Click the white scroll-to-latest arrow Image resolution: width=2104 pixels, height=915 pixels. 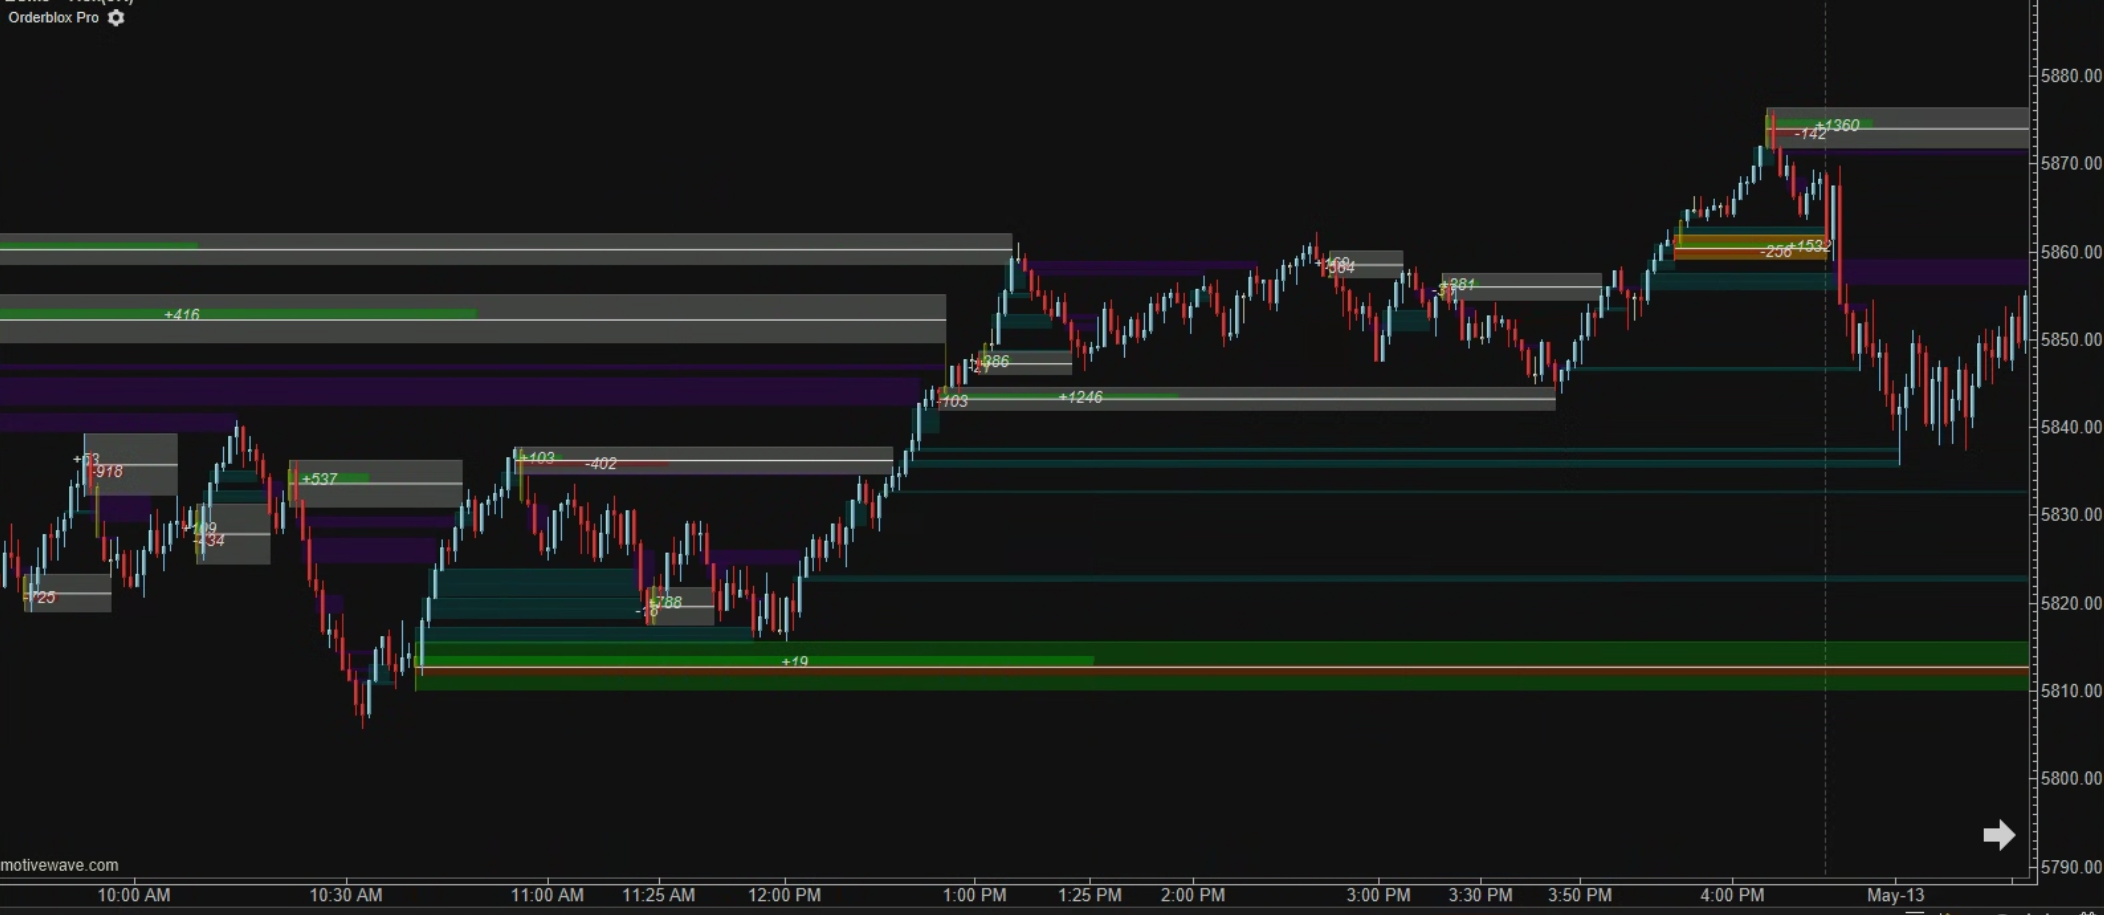[1998, 835]
